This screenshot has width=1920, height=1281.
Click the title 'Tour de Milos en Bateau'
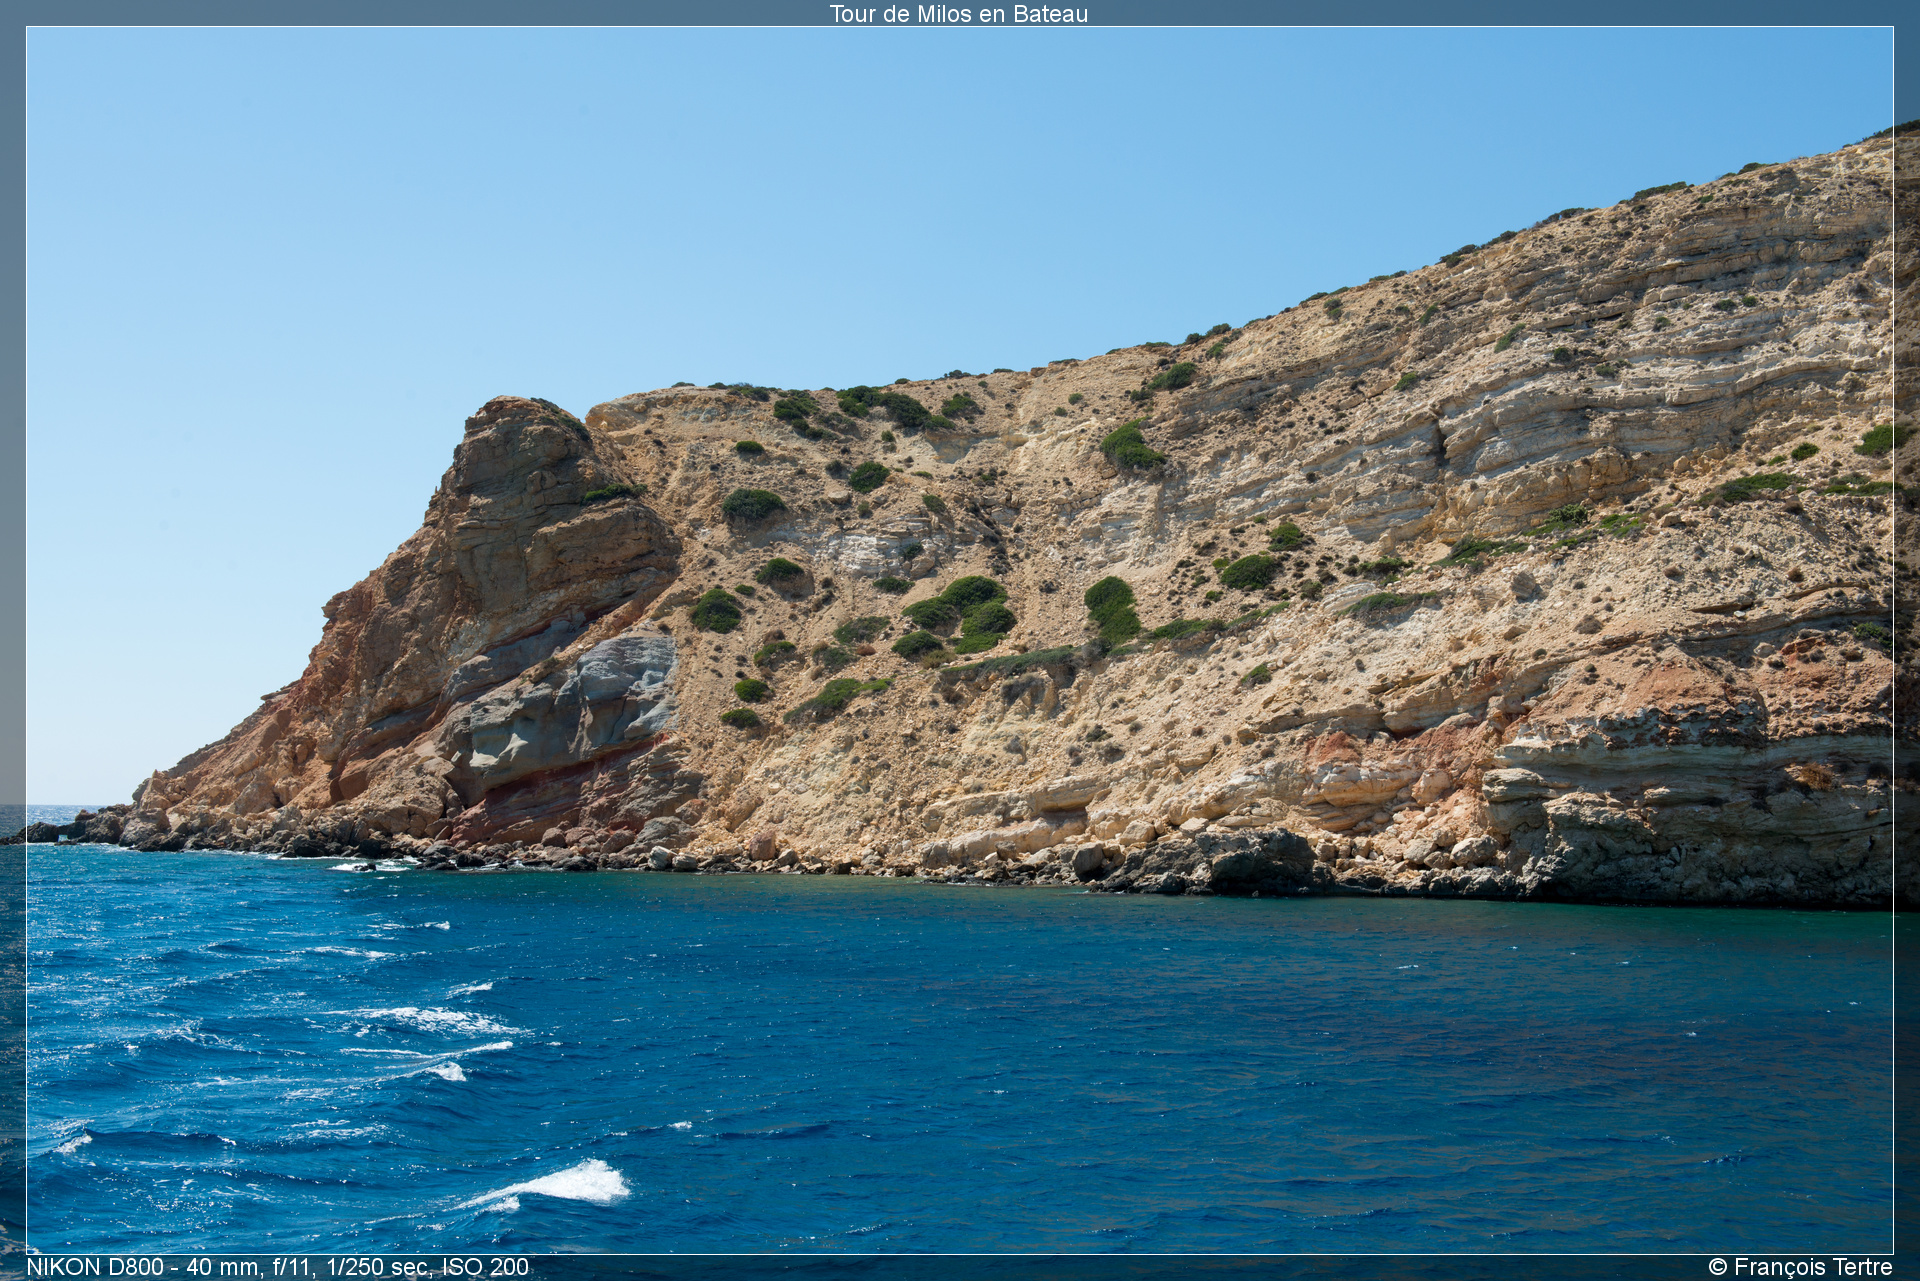958,14
